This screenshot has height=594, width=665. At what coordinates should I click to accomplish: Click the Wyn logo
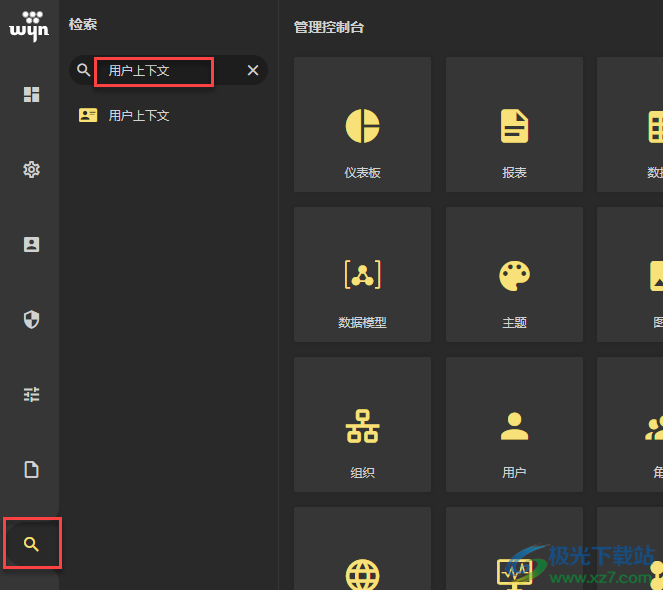[x=29, y=25]
